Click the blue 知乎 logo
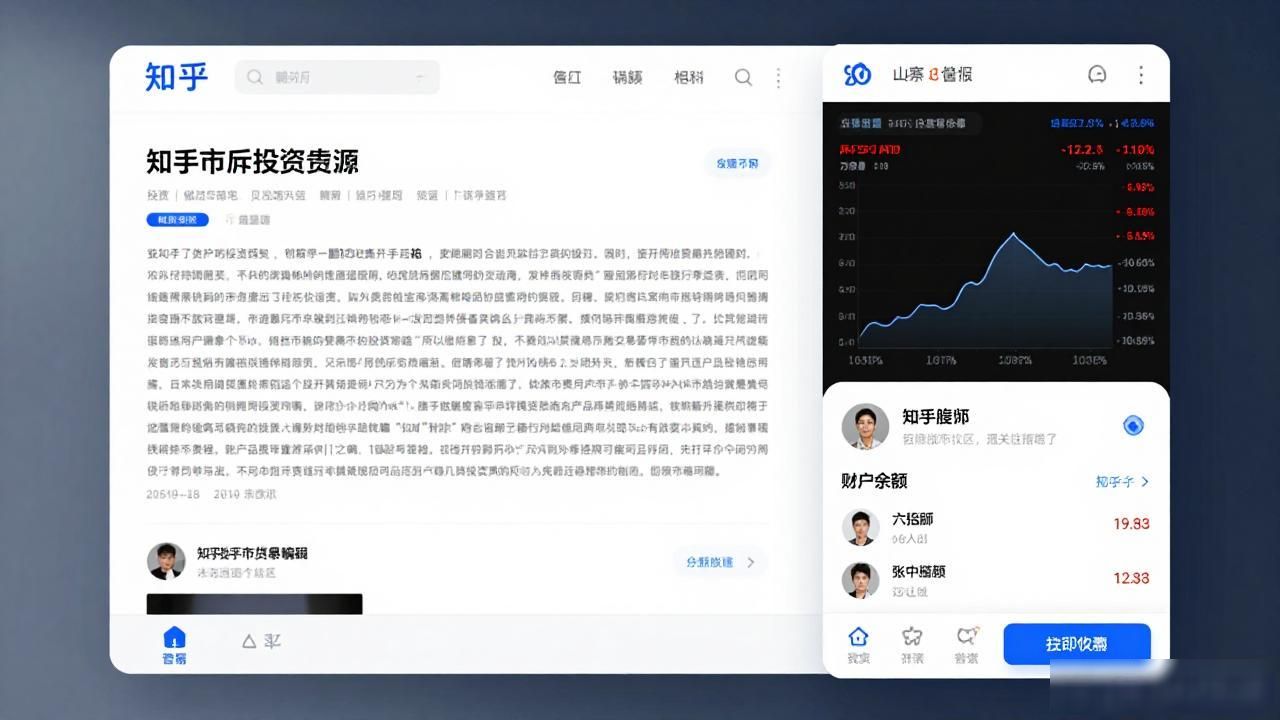This screenshot has height=720, width=1280. [176, 76]
